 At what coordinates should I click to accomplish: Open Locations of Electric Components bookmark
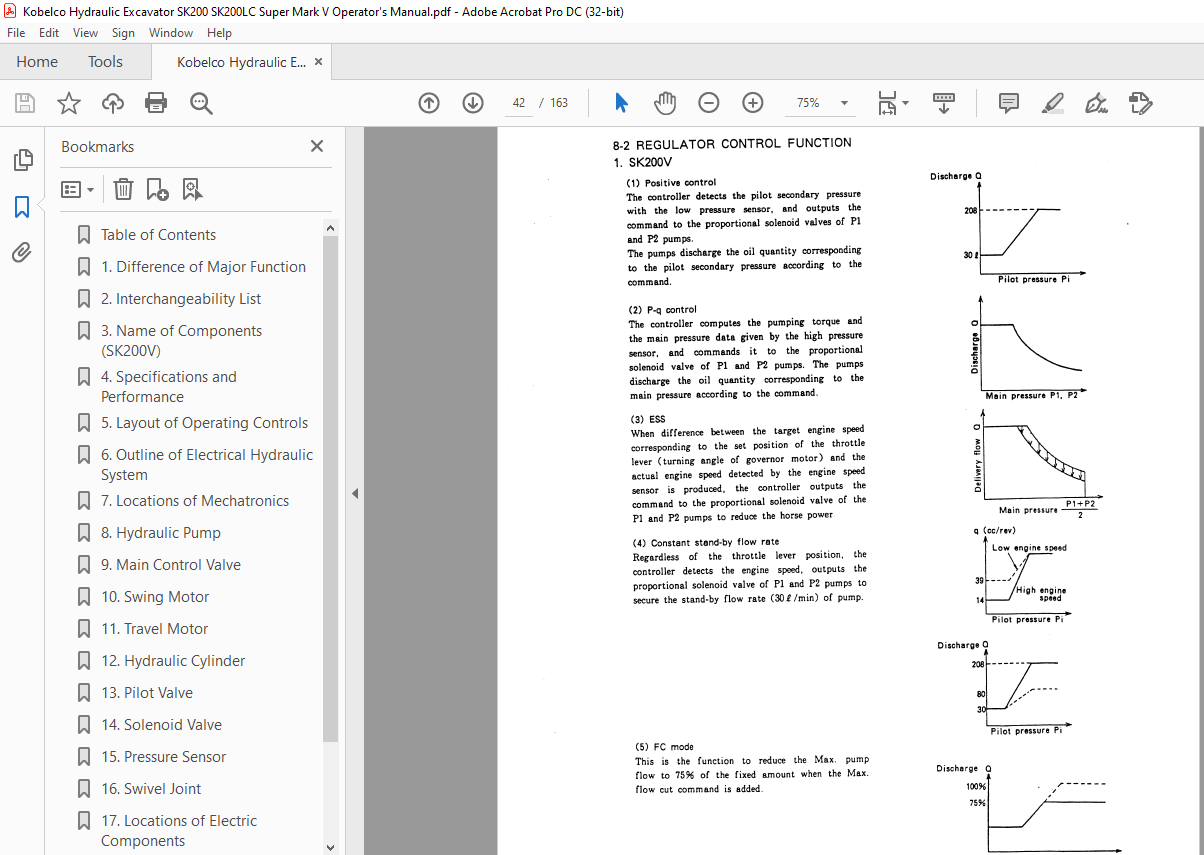coord(179,831)
